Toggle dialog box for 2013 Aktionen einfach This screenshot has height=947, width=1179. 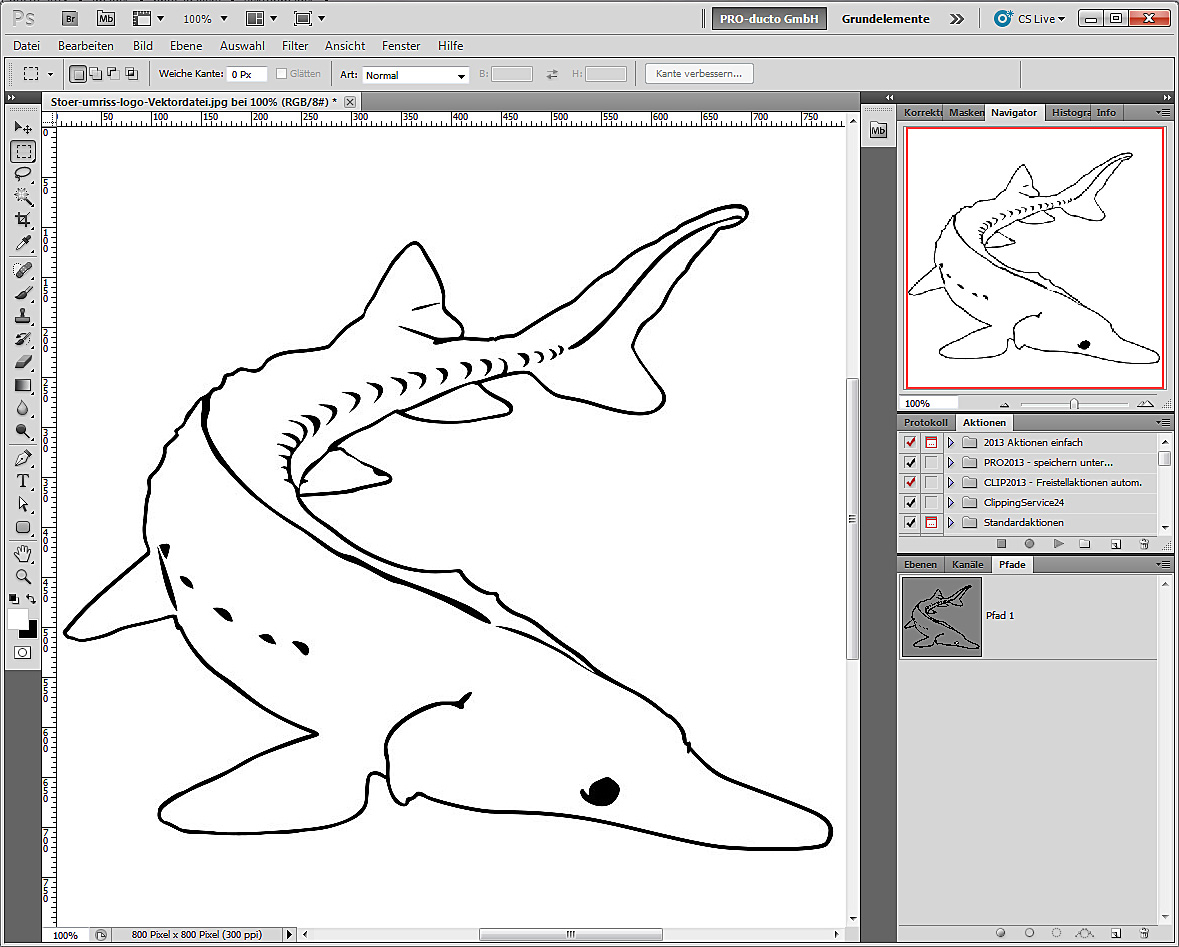pos(931,442)
